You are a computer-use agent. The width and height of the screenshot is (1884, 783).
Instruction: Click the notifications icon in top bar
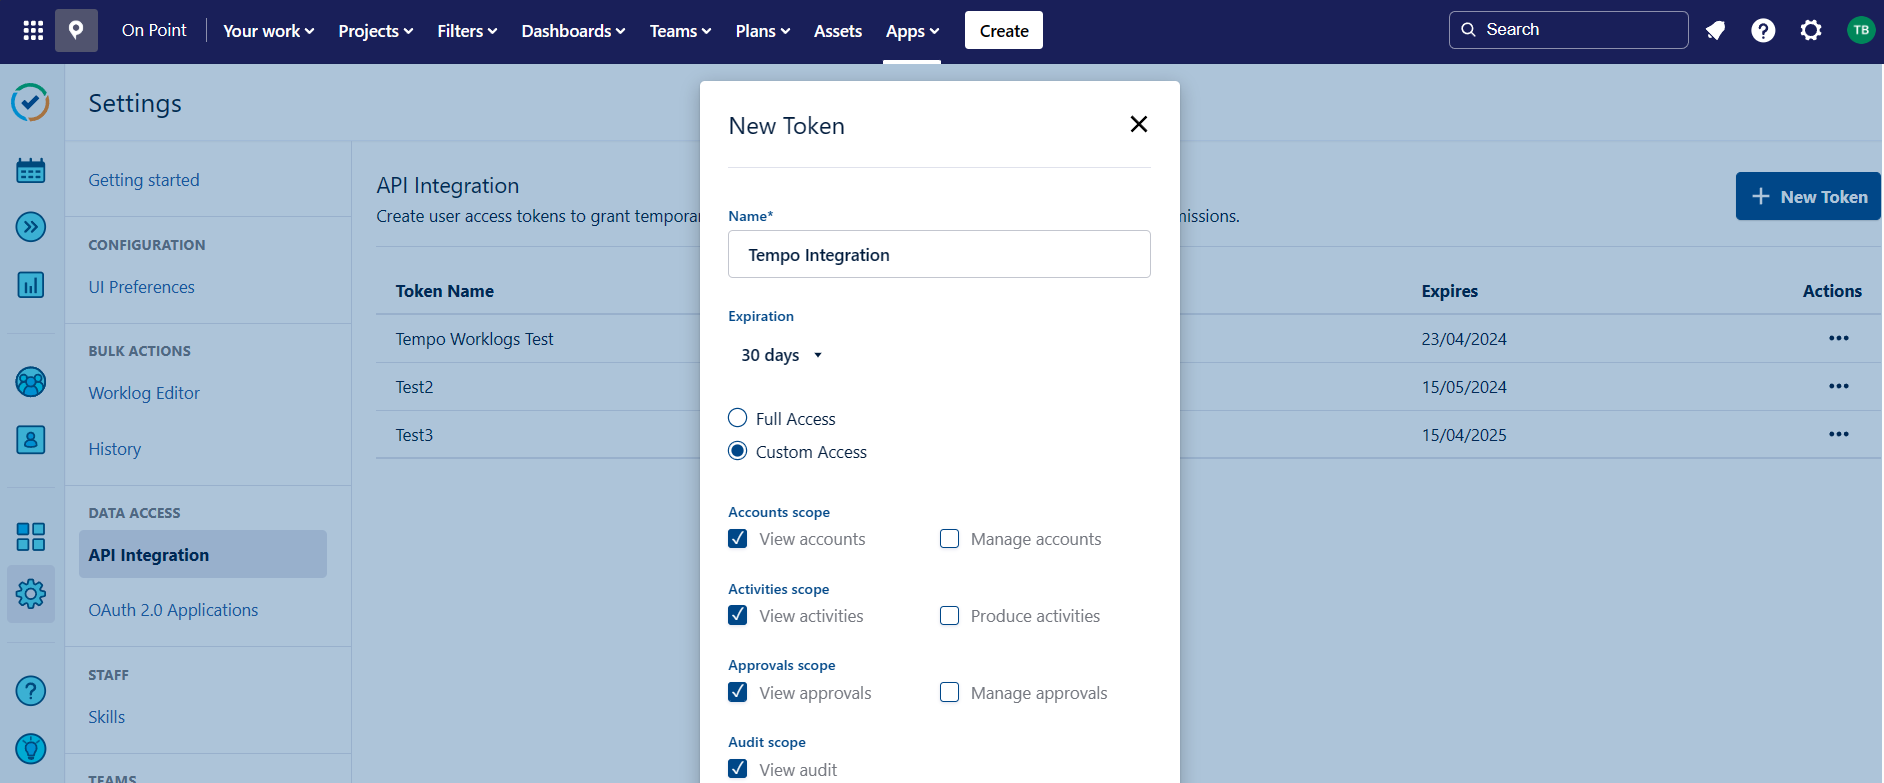[x=1715, y=31]
